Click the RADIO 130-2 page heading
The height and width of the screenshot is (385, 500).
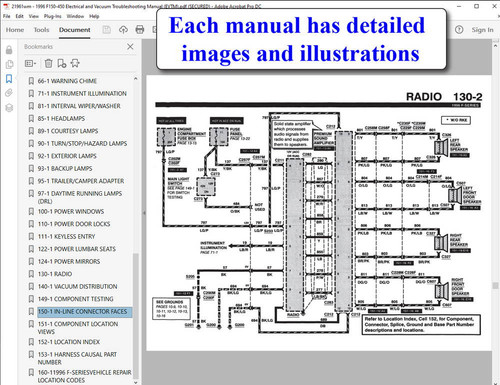pos(444,97)
